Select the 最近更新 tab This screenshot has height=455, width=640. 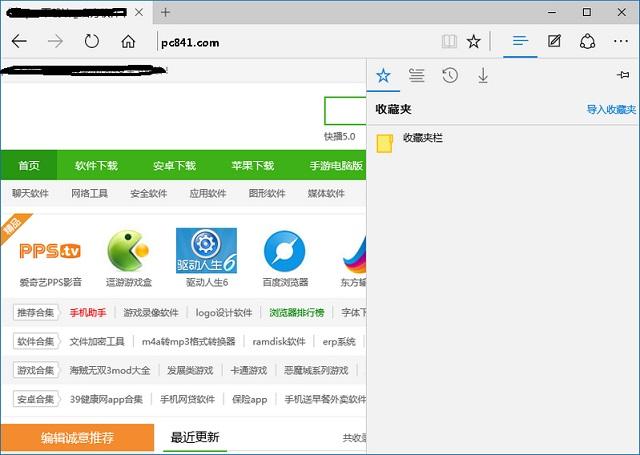click(195, 437)
